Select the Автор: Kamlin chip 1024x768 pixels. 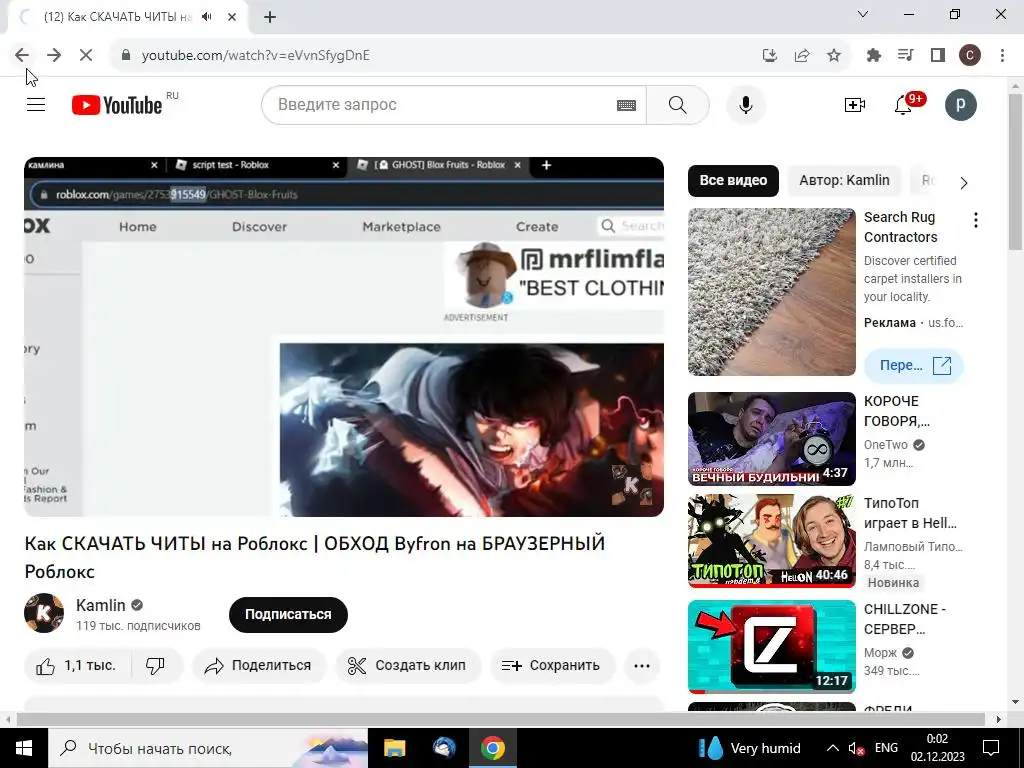[x=844, y=180]
